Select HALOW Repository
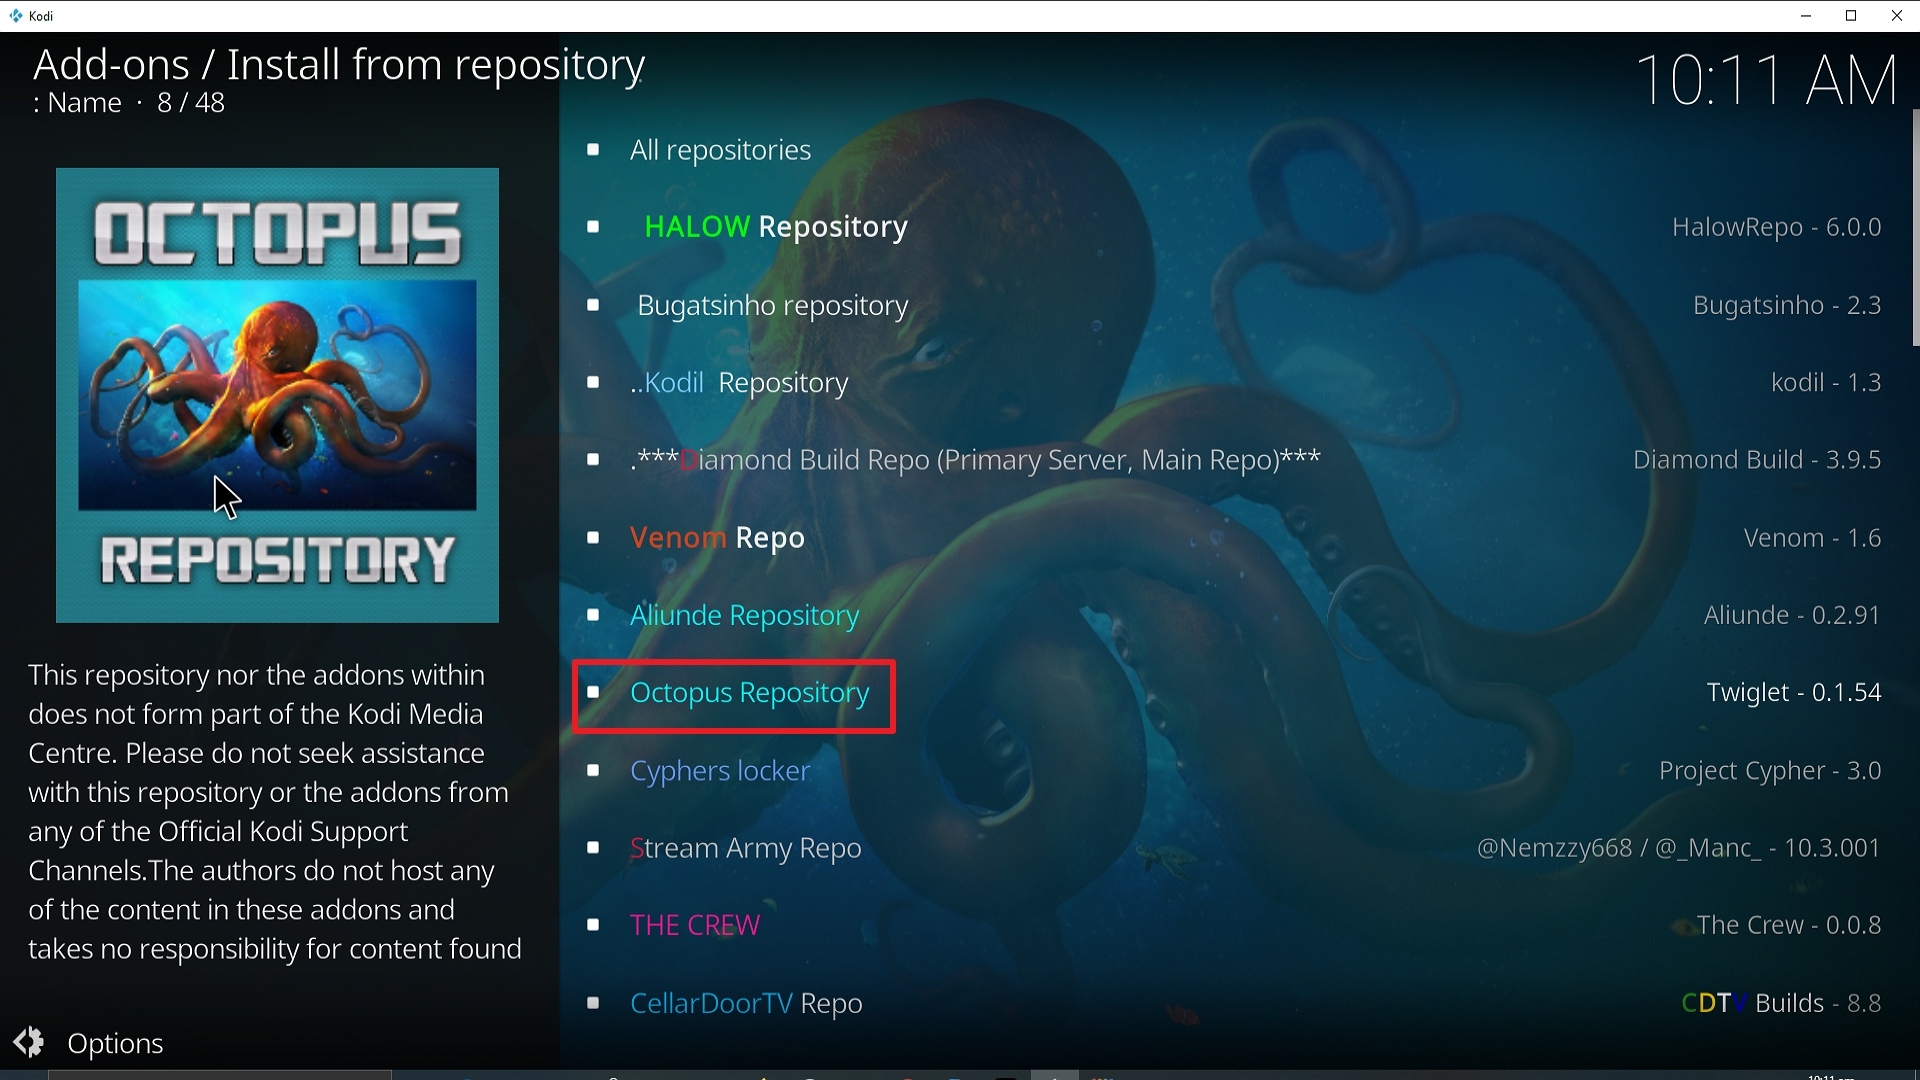Viewport: 1920px width, 1080px height. [x=776, y=227]
